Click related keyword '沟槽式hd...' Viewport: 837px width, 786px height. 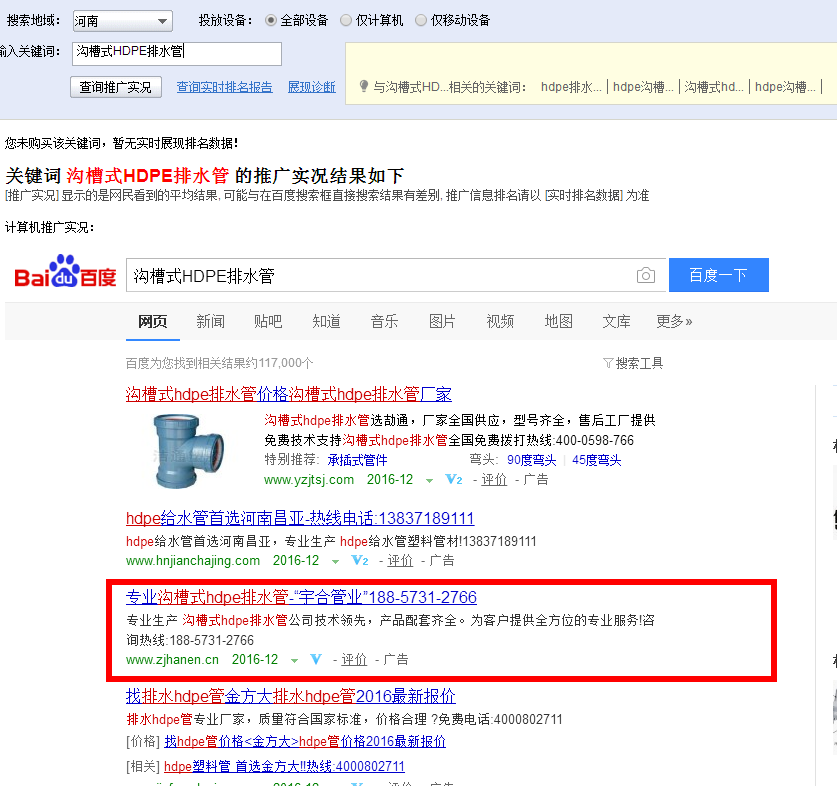click(714, 87)
